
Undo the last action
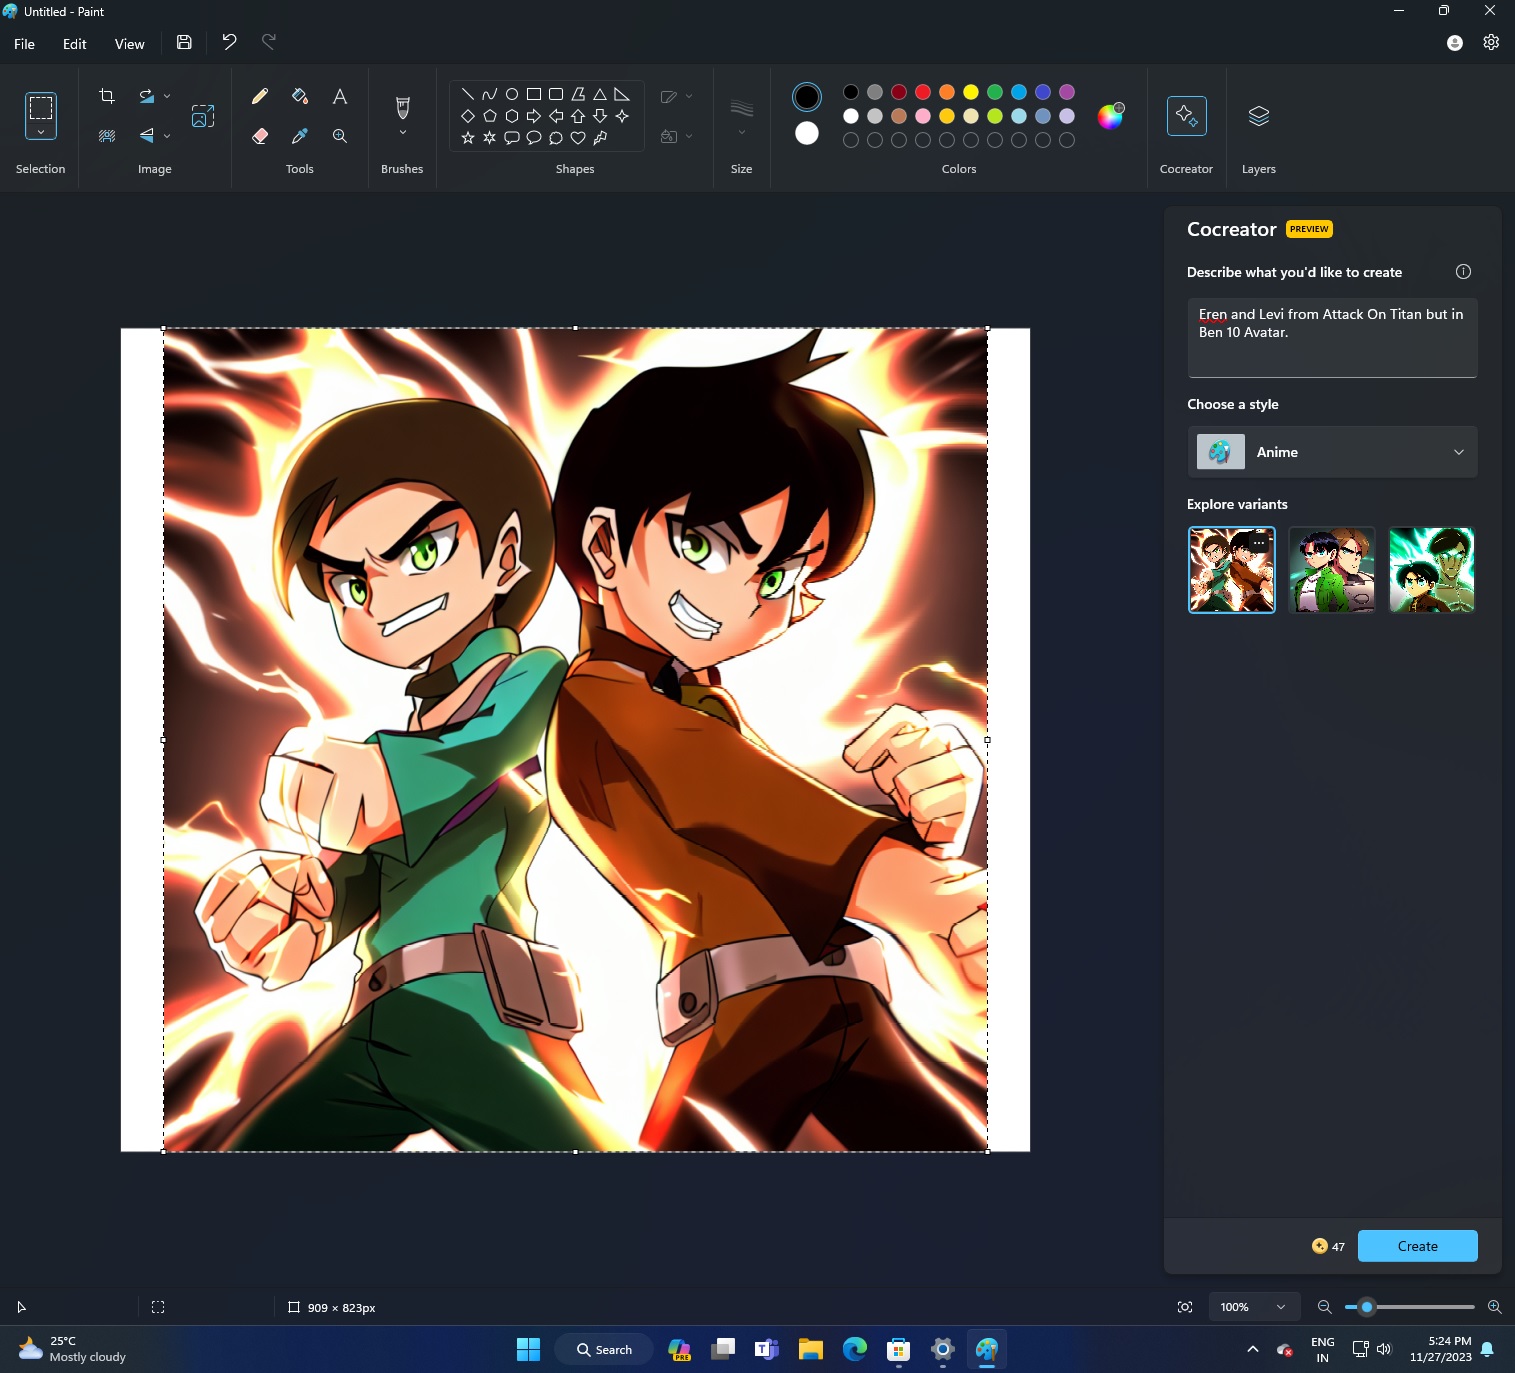tap(228, 42)
